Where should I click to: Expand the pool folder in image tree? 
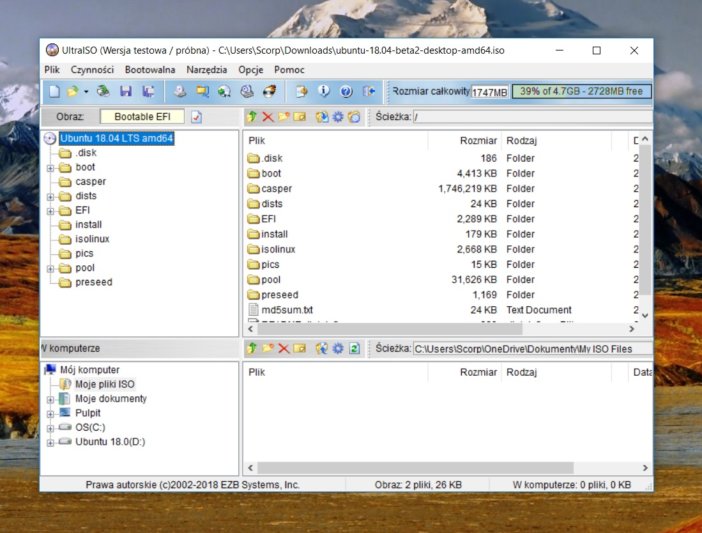click(50, 269)
